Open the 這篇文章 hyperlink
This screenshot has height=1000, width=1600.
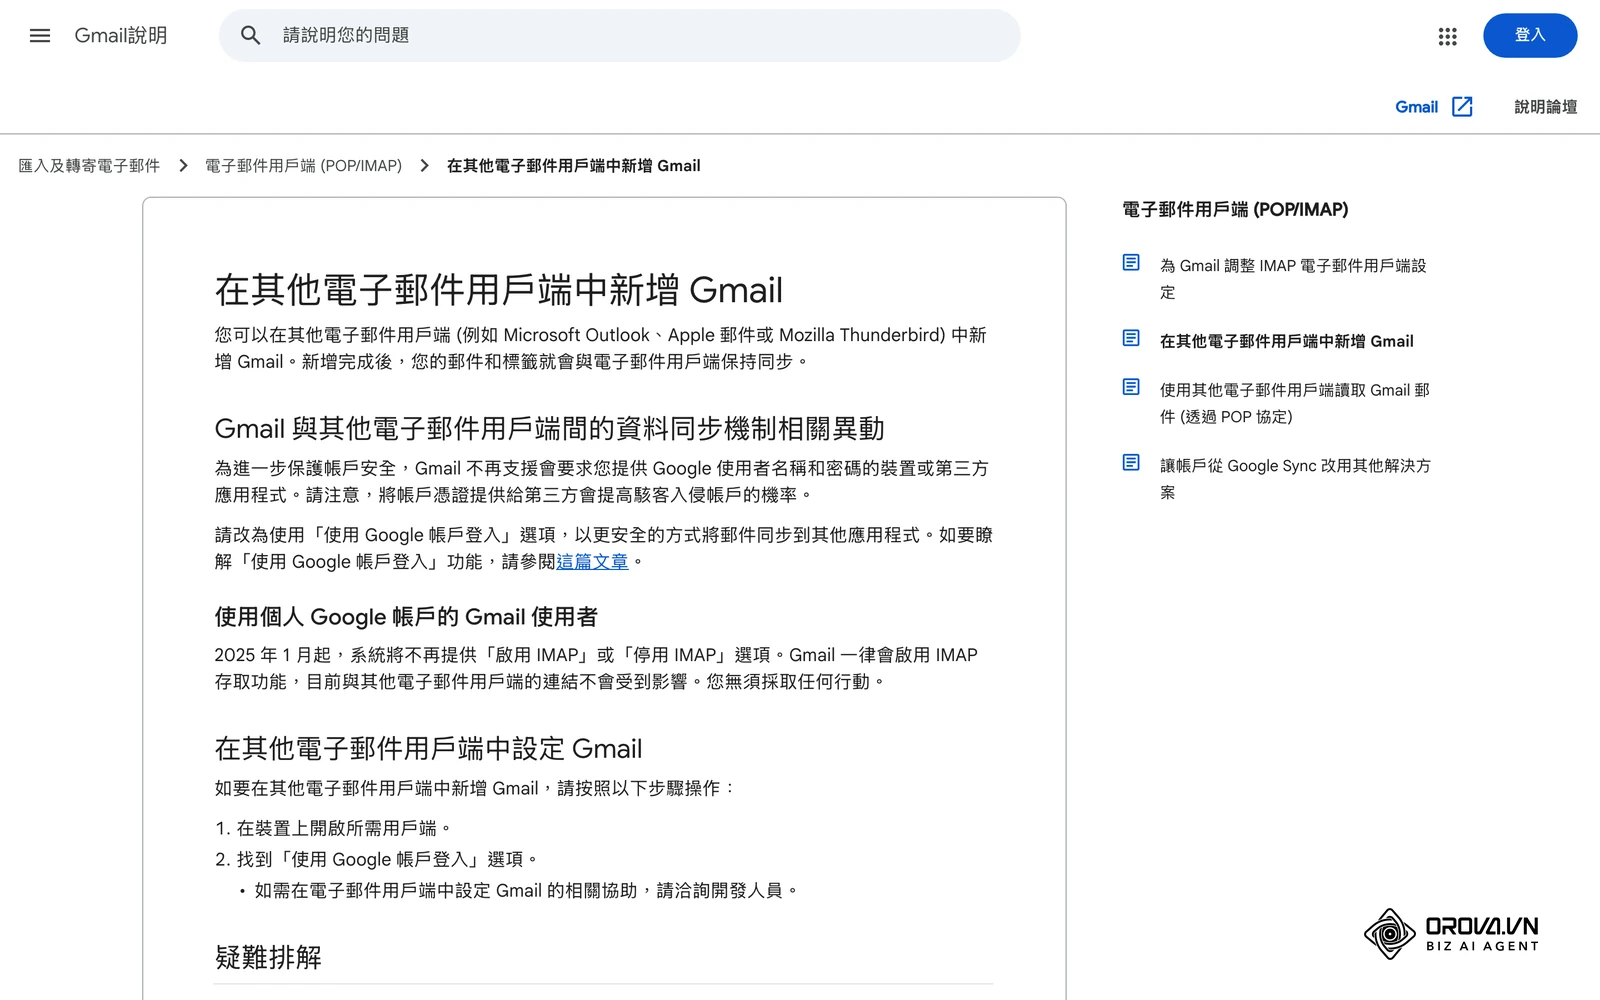(x=592, y=562)
